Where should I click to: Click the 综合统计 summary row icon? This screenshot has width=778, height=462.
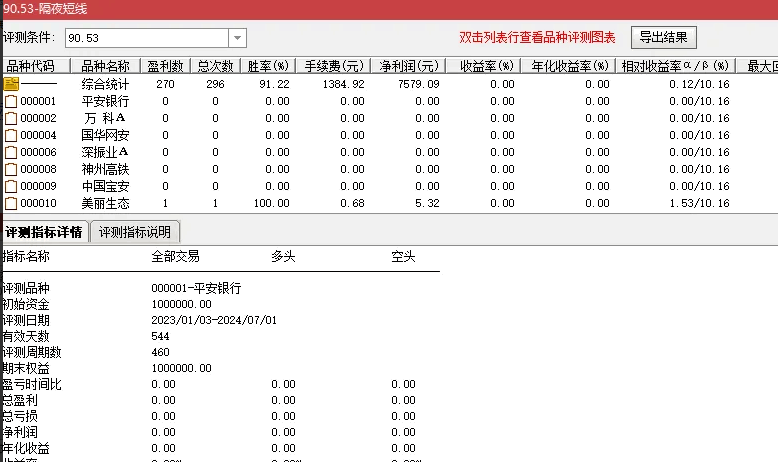(11, 84)
